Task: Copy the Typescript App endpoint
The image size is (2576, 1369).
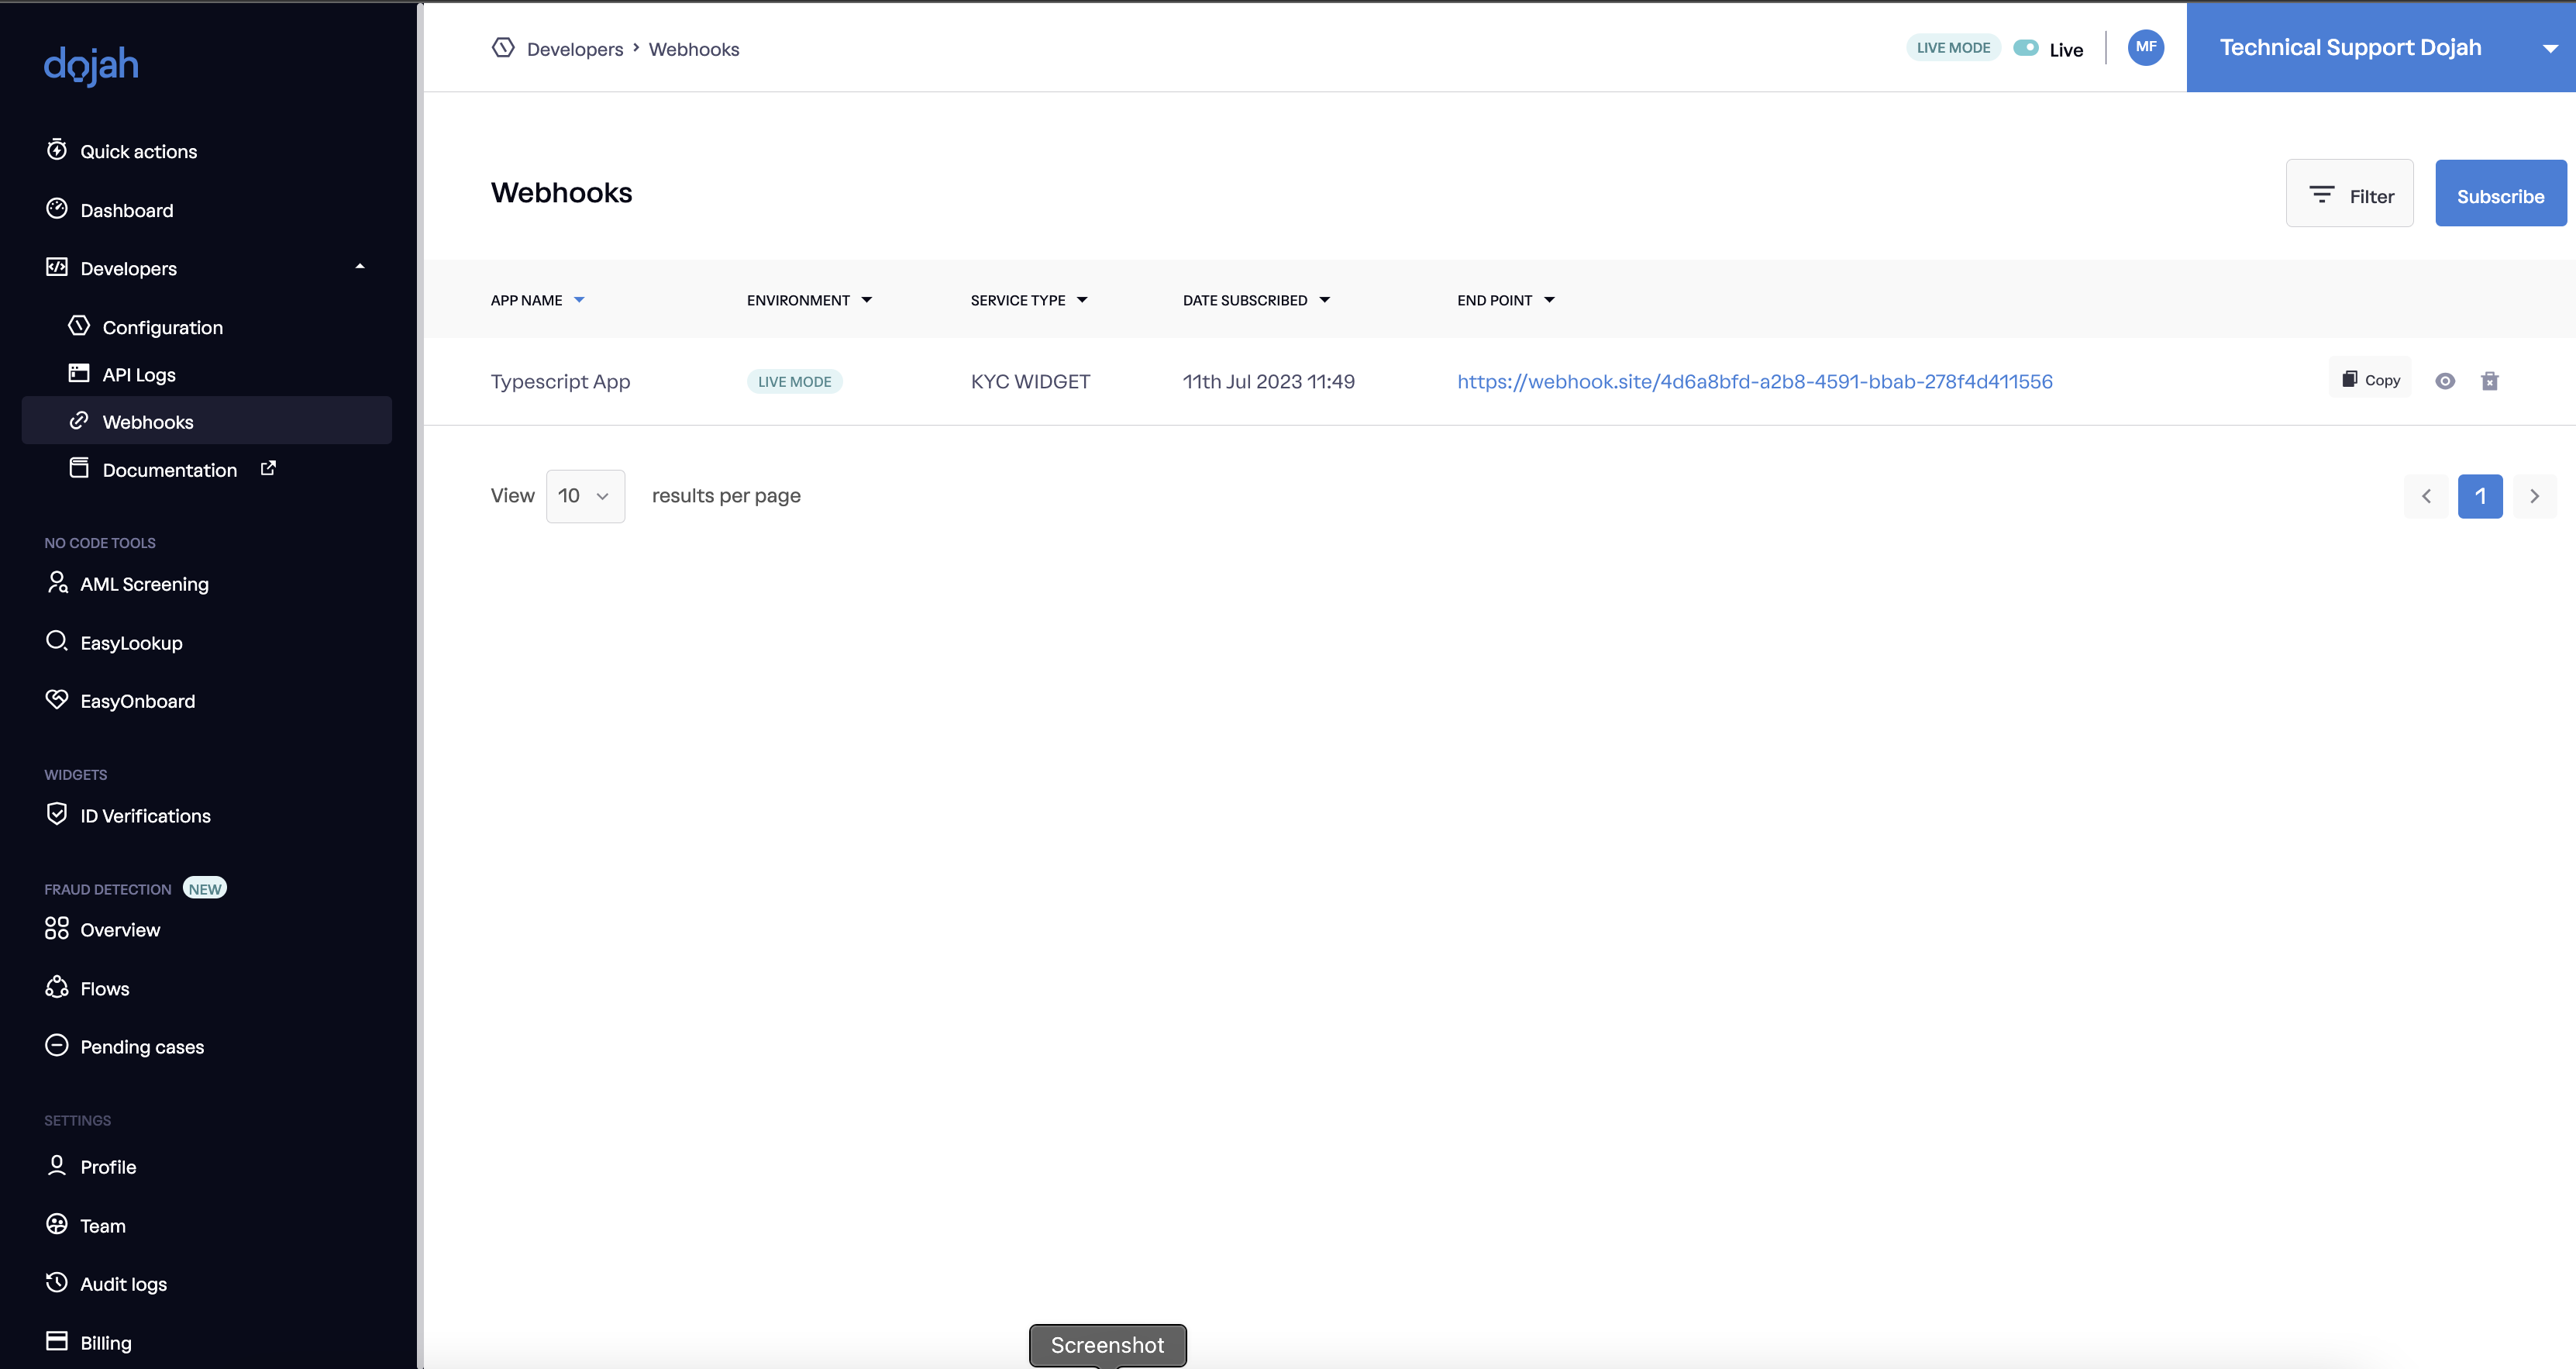Action: click(2370, 379)
